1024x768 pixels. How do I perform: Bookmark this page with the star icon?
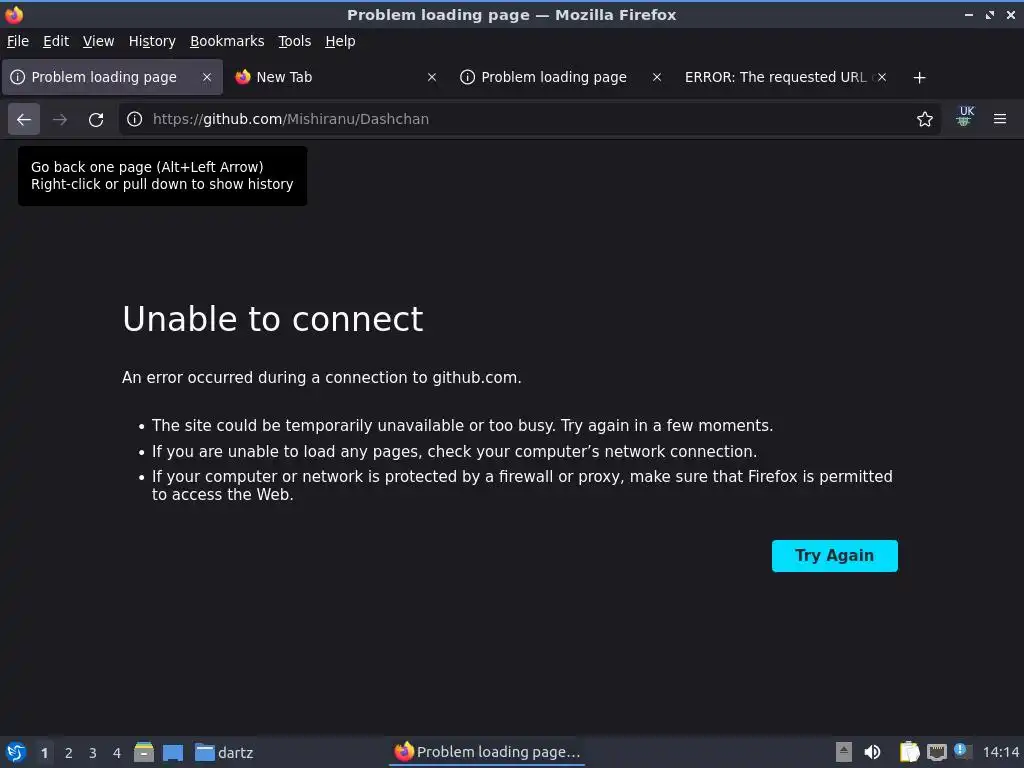coord(925,119)
